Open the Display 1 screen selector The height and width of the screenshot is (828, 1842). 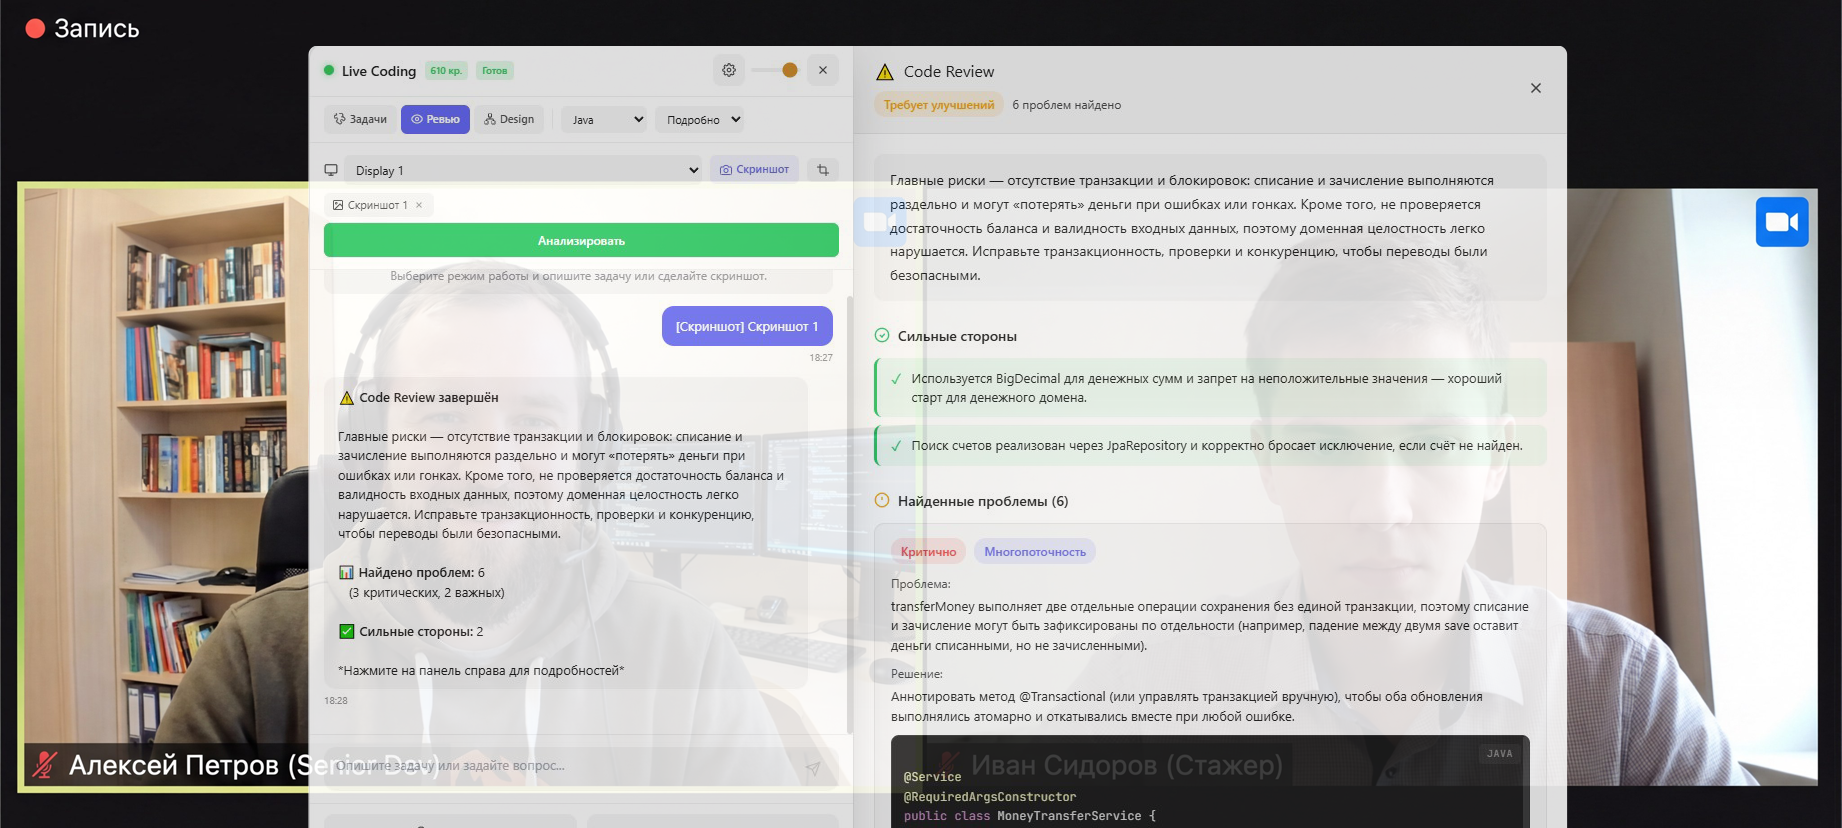[524, 170]
